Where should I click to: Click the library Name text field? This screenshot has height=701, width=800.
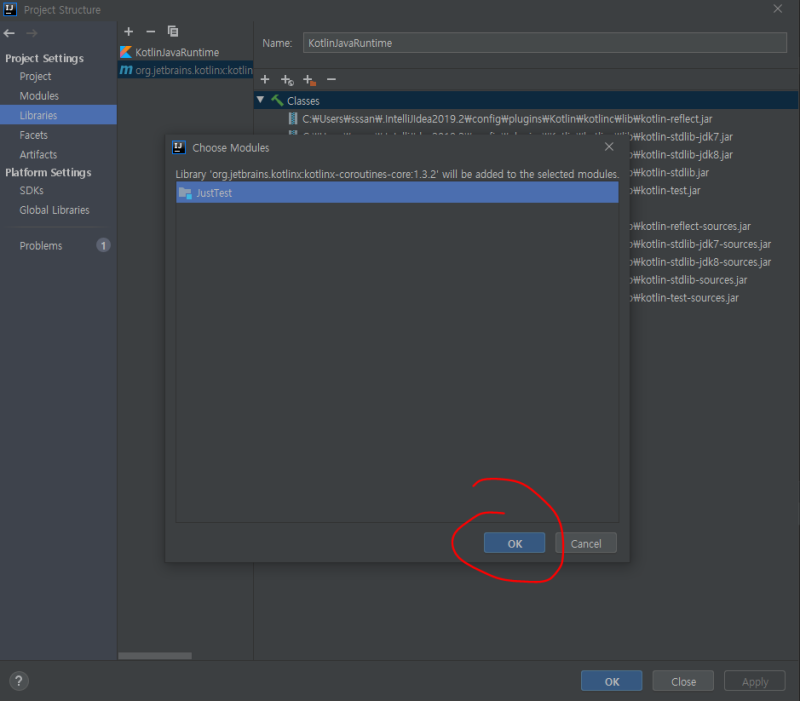[543, 43]
